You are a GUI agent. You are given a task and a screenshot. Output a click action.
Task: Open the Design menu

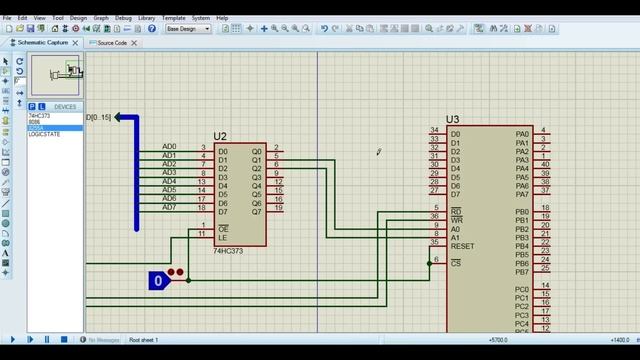click(x=78, y=18)
